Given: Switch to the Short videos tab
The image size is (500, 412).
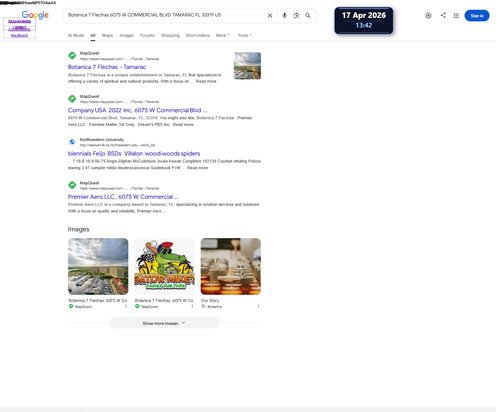Looking at the screenshot, I should 198,35.
